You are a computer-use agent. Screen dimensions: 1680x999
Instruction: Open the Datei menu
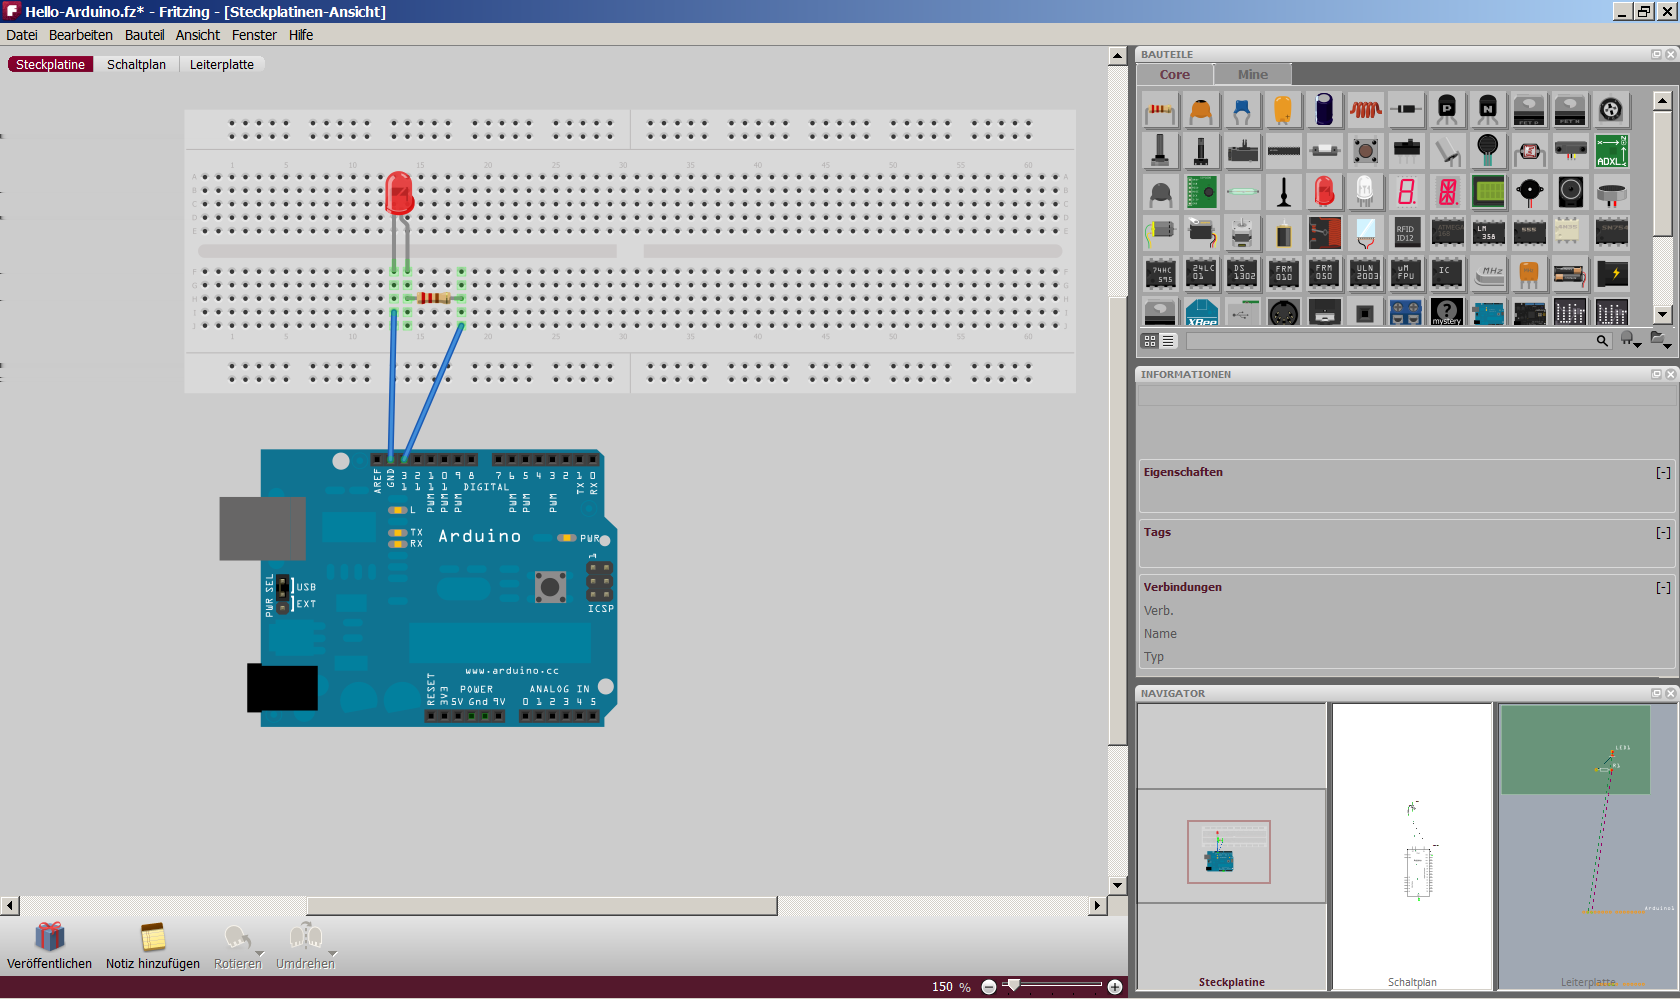pos(22,35)
